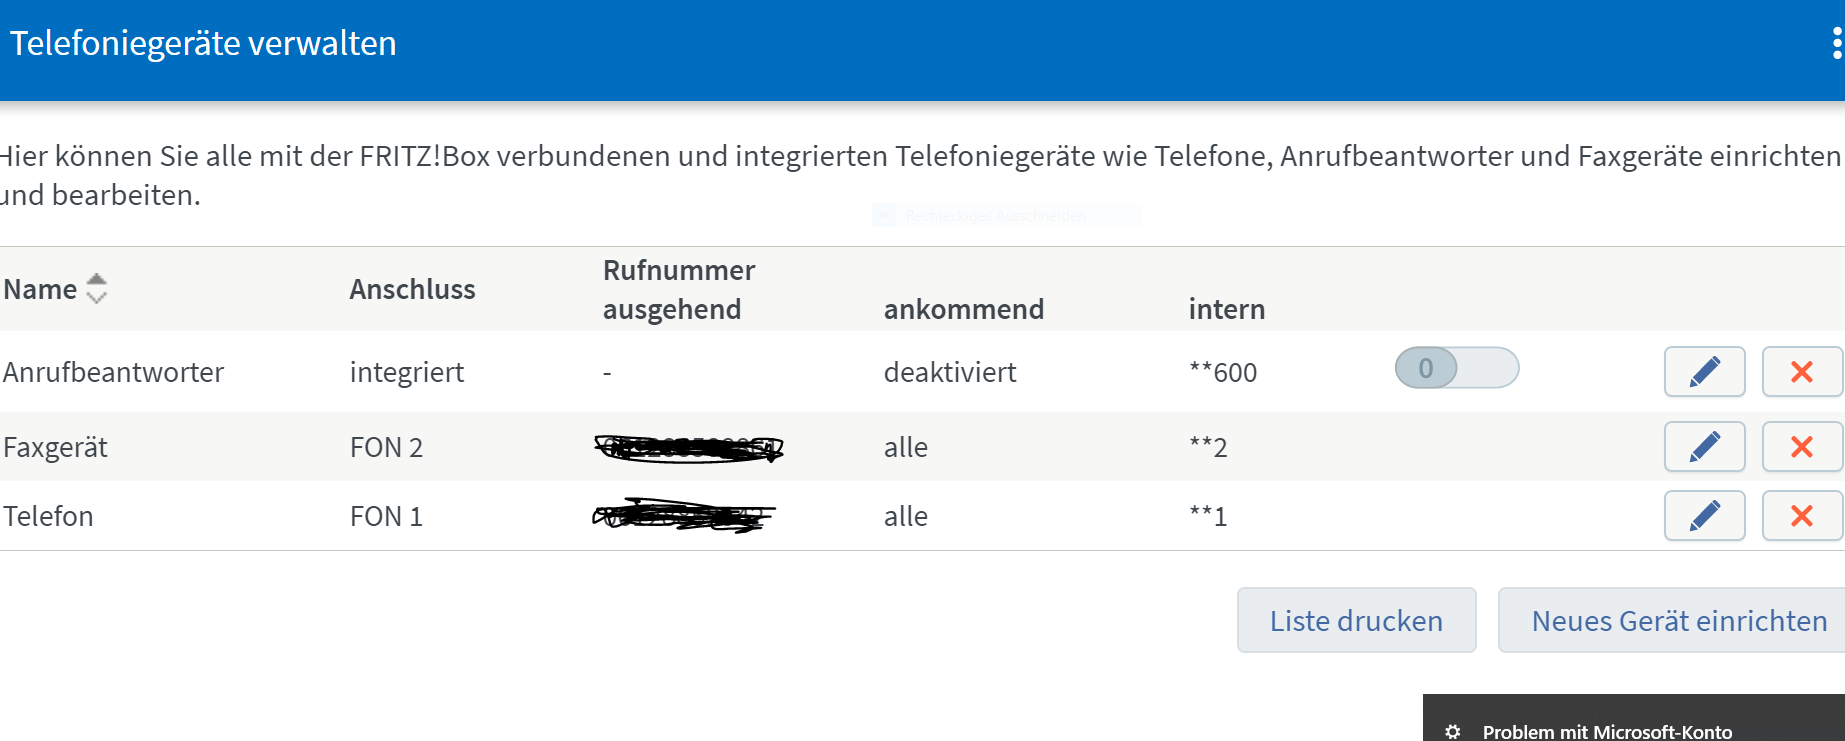Screen dimensions: 1845x741
Task: Delete the Telefon FON 1 entry
Action: (x=1801, y=516)
